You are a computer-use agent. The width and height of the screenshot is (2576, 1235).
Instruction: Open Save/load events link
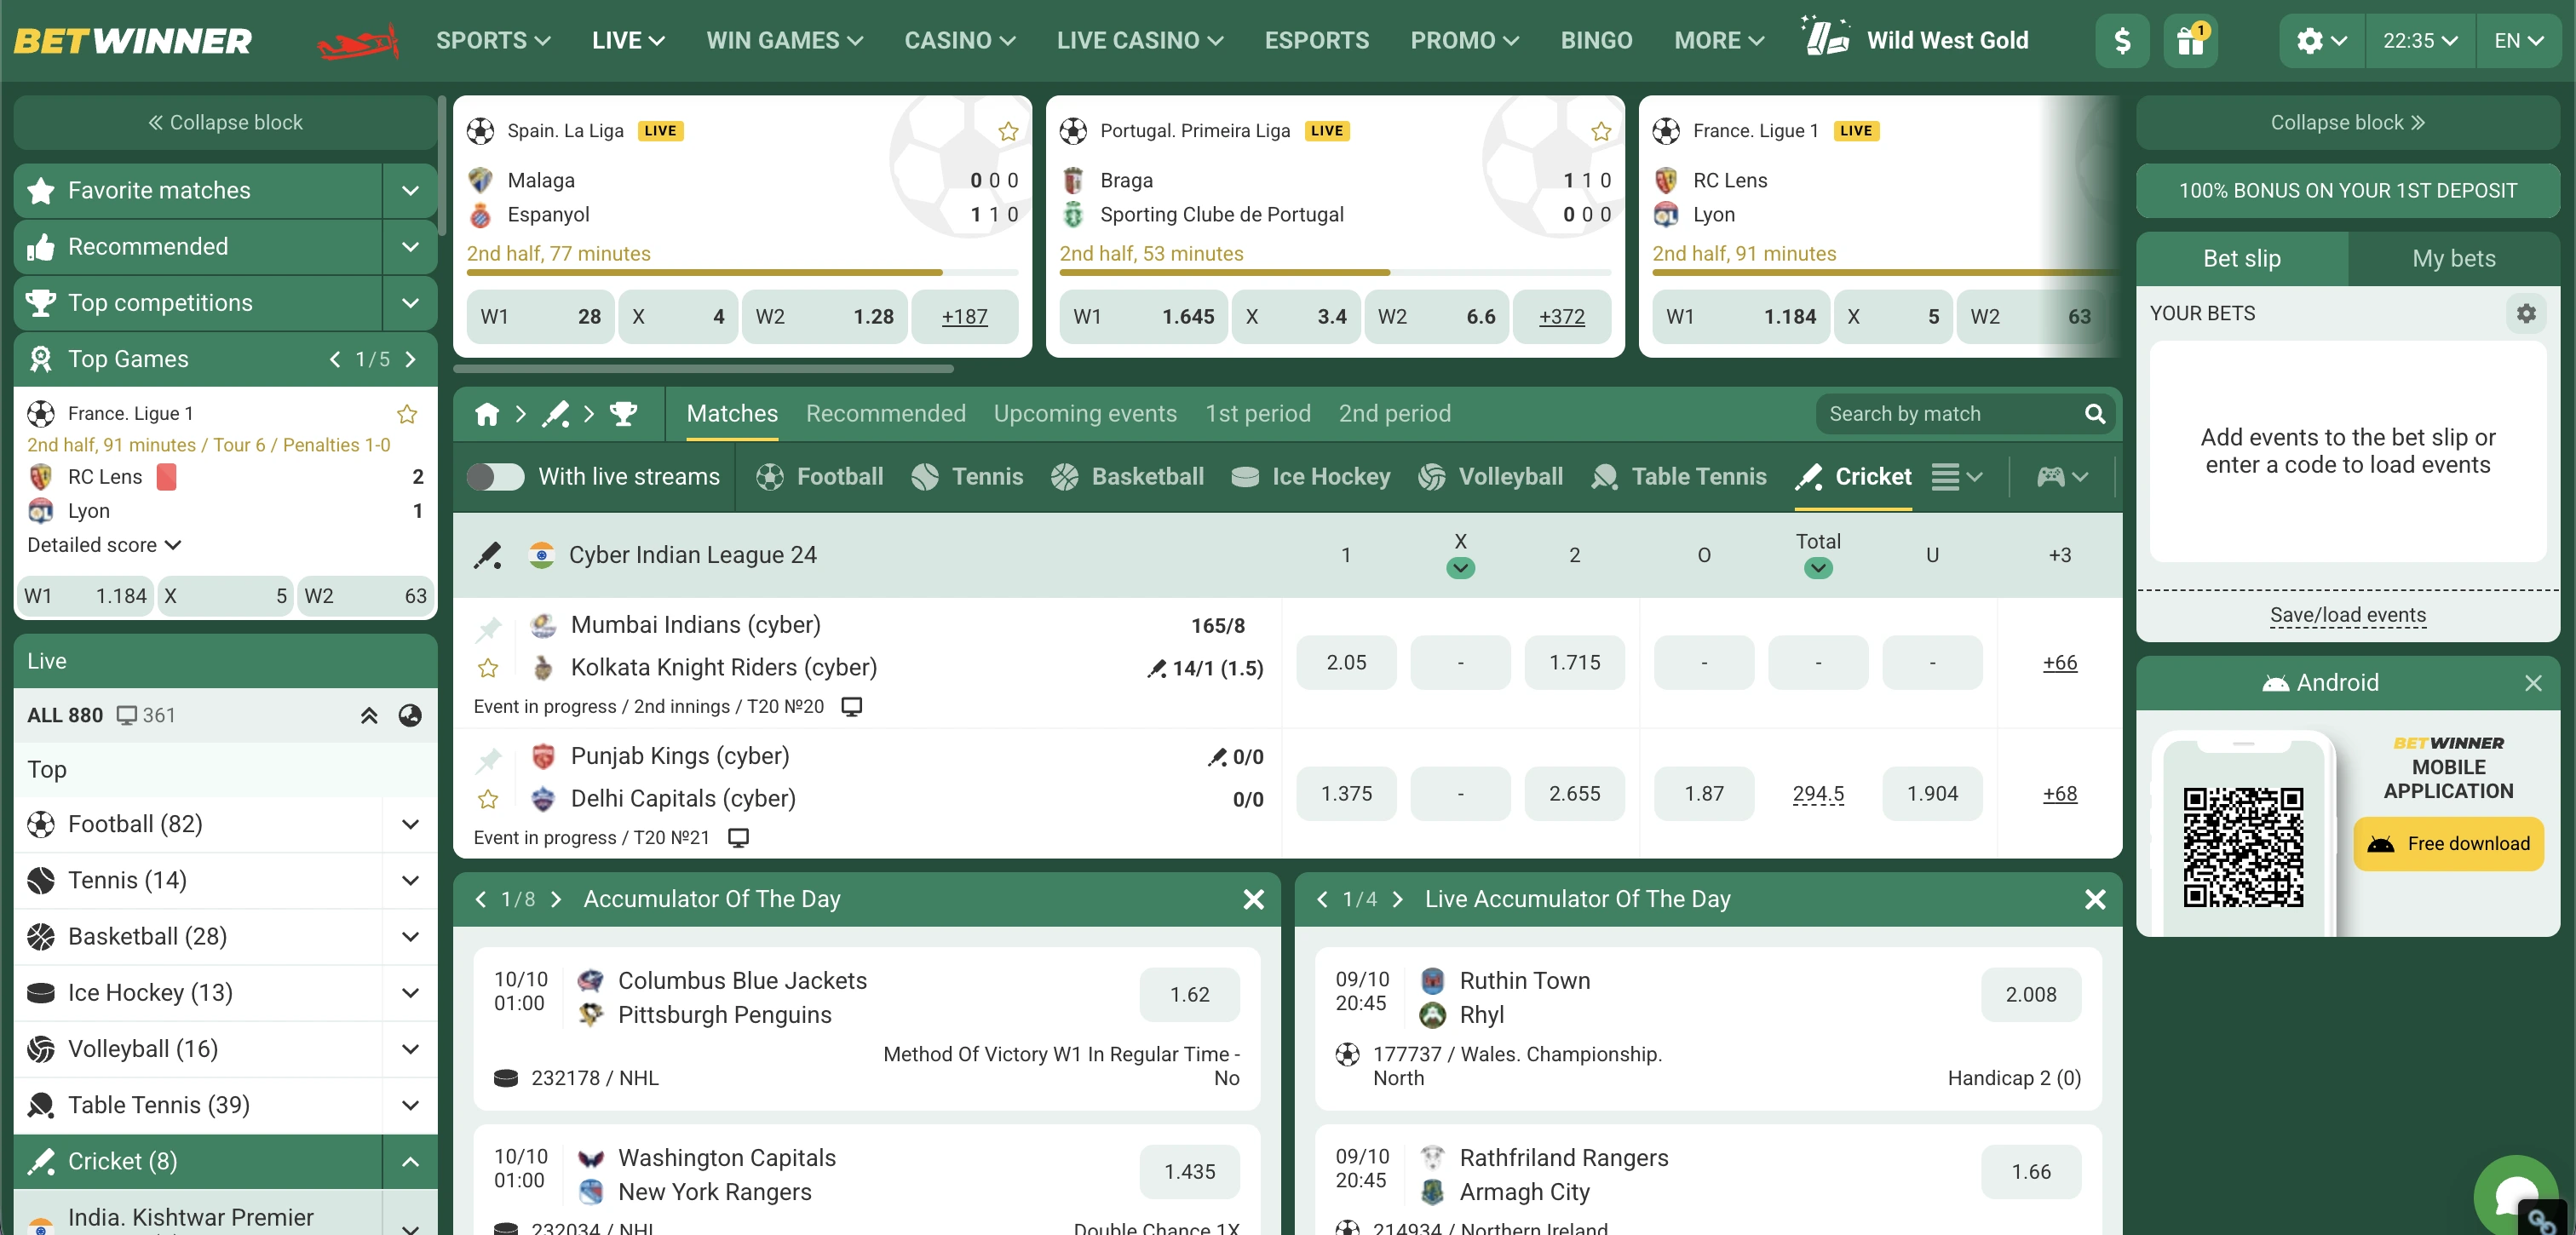tap(2347, 615)
